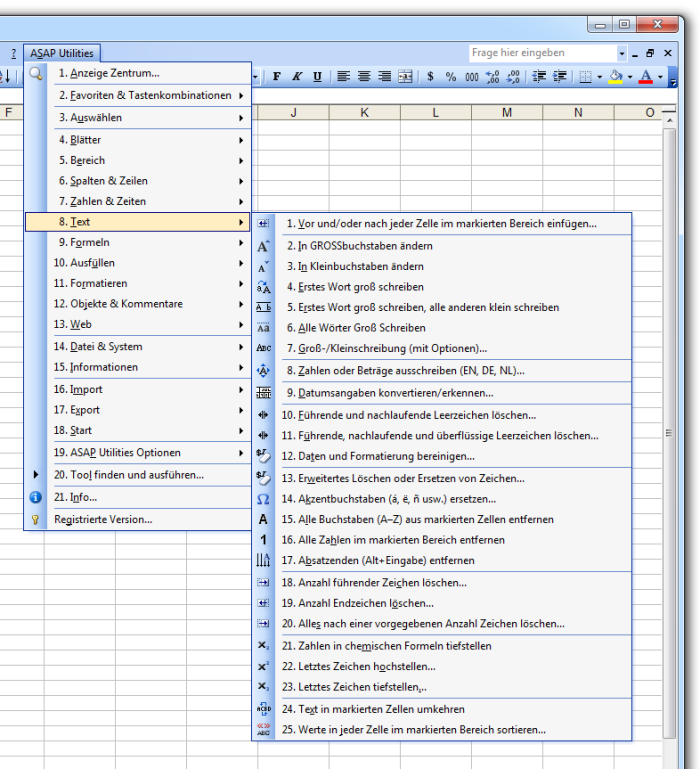This screenshot has width=700, height=769.
Task: Apply percent format with the % icon
Action: point(451,76)
